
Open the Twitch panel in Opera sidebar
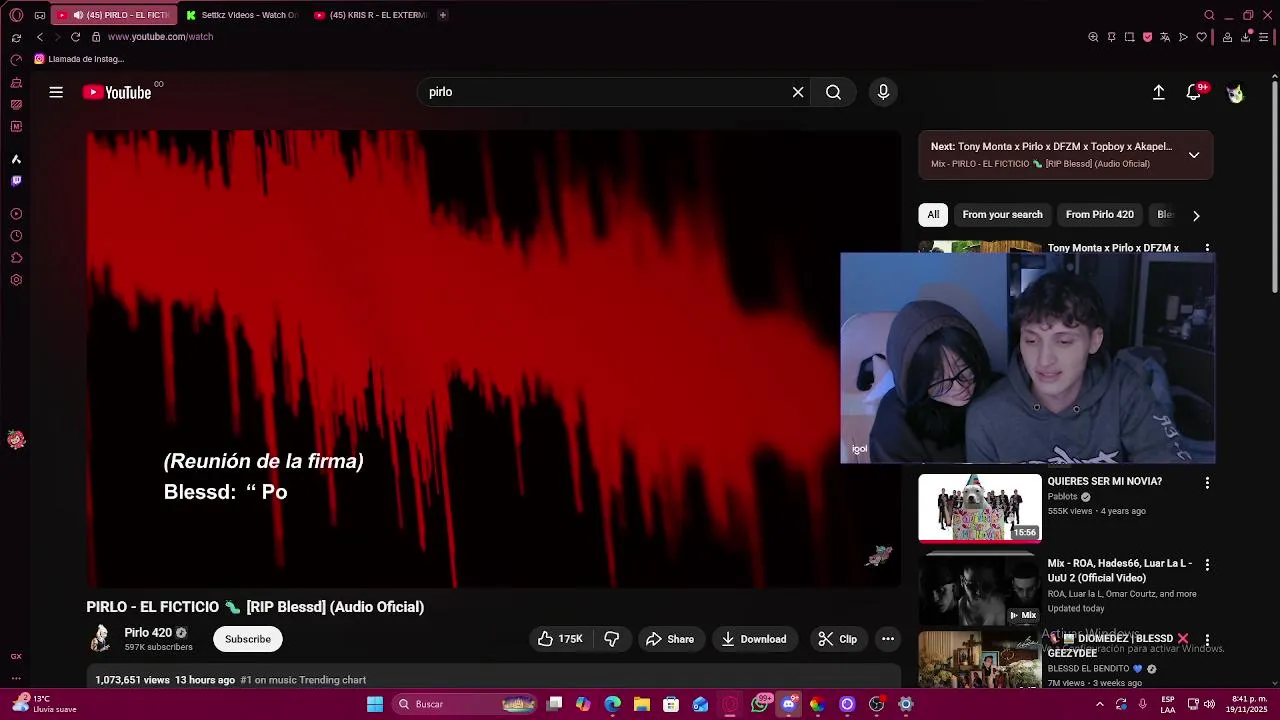point(16,181)
